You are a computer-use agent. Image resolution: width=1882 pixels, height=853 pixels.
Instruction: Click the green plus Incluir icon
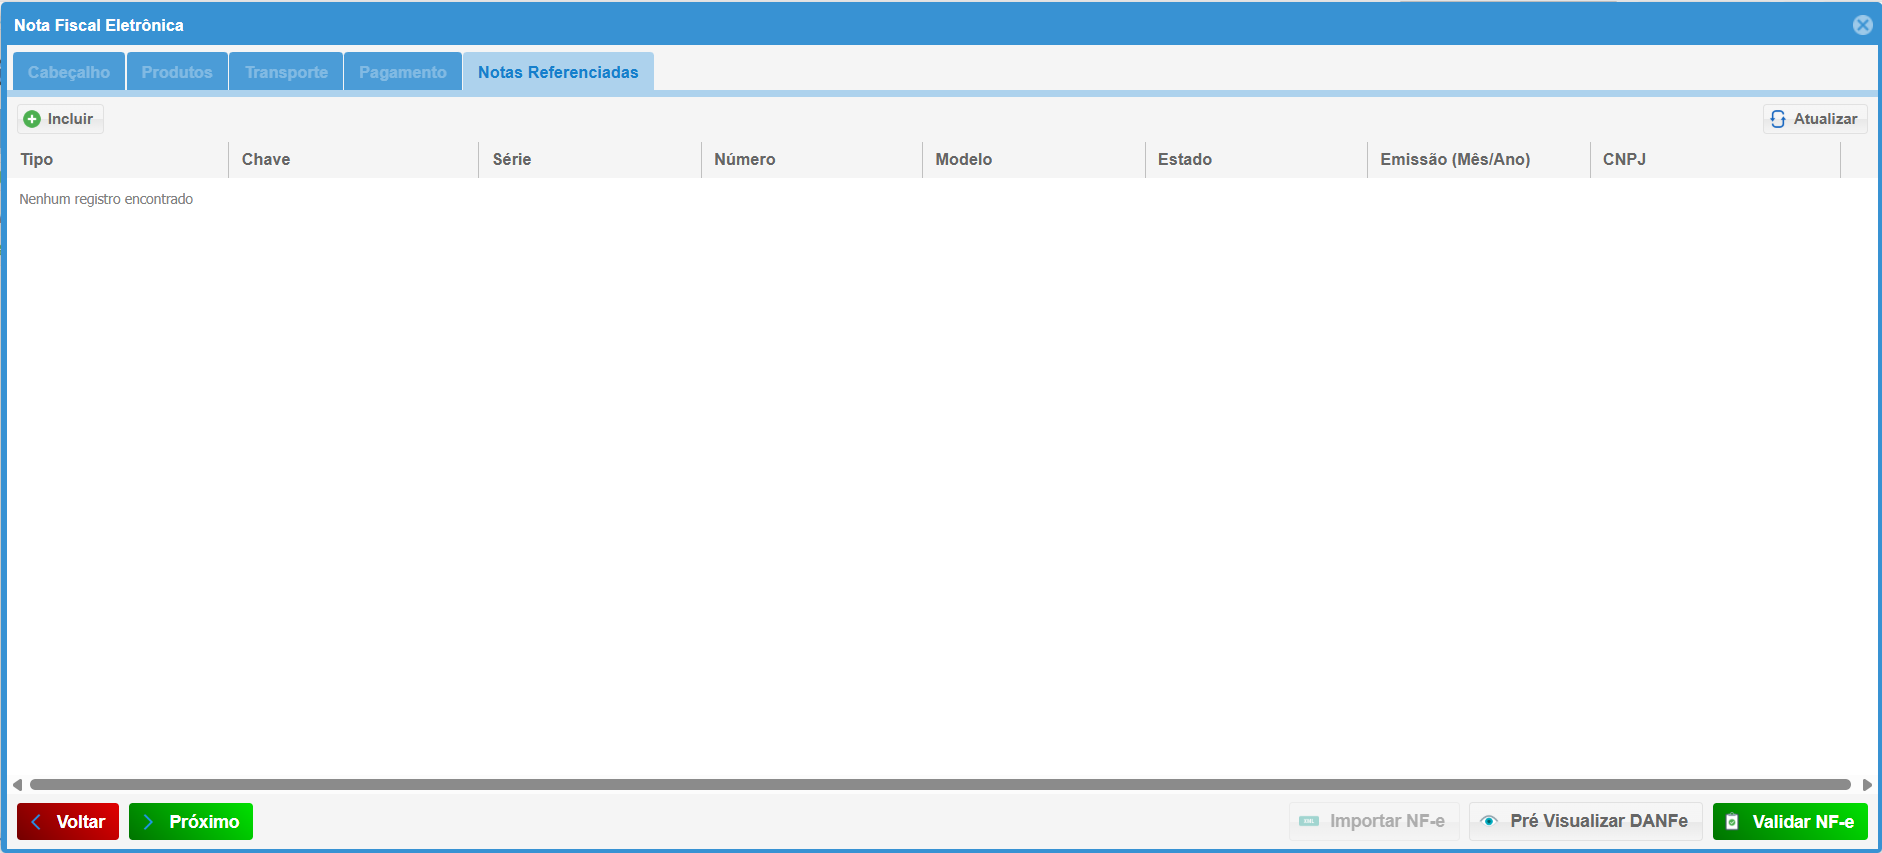32,119
